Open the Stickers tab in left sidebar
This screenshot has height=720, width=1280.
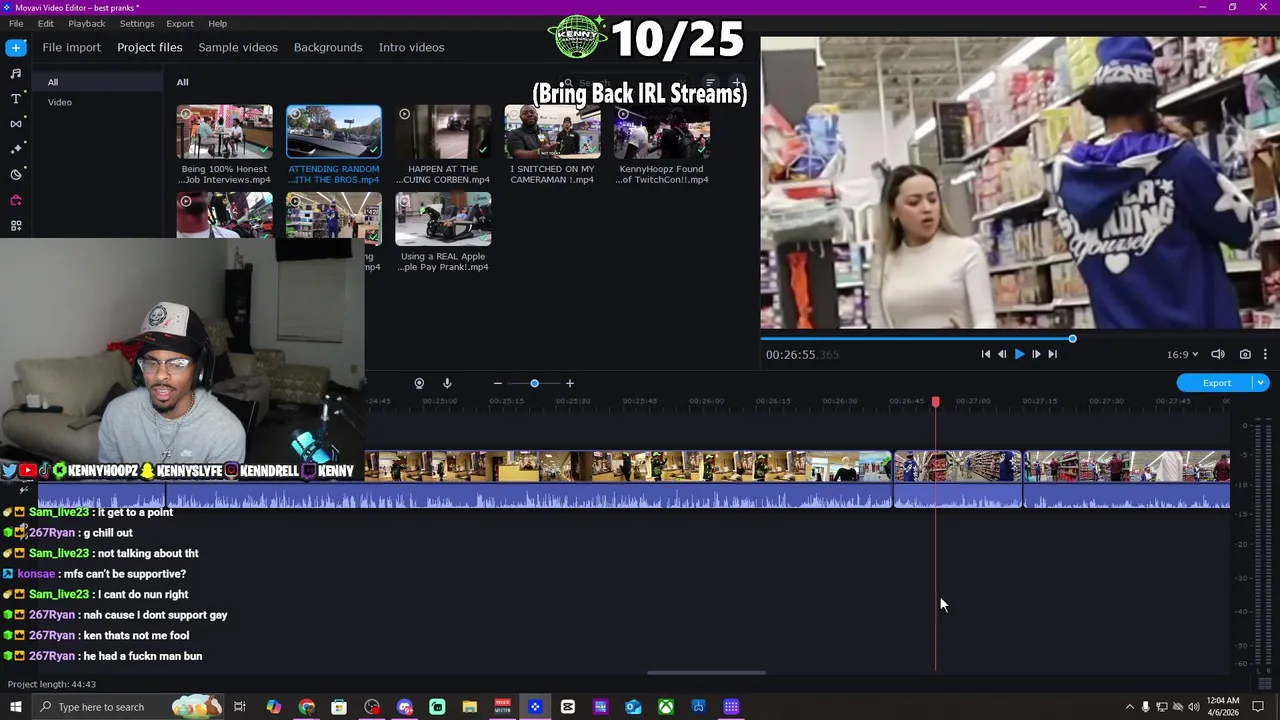(x=16, y=175)
